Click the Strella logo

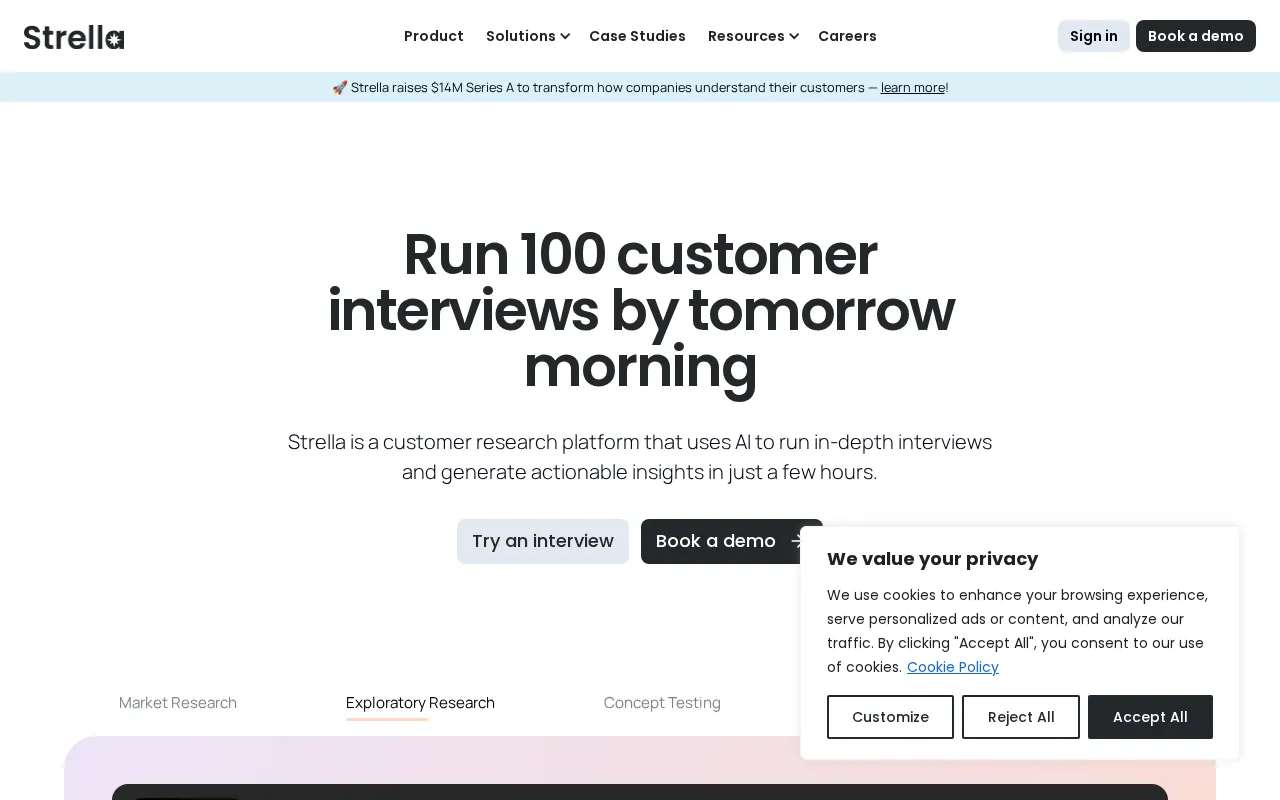(x=74, y=37)
